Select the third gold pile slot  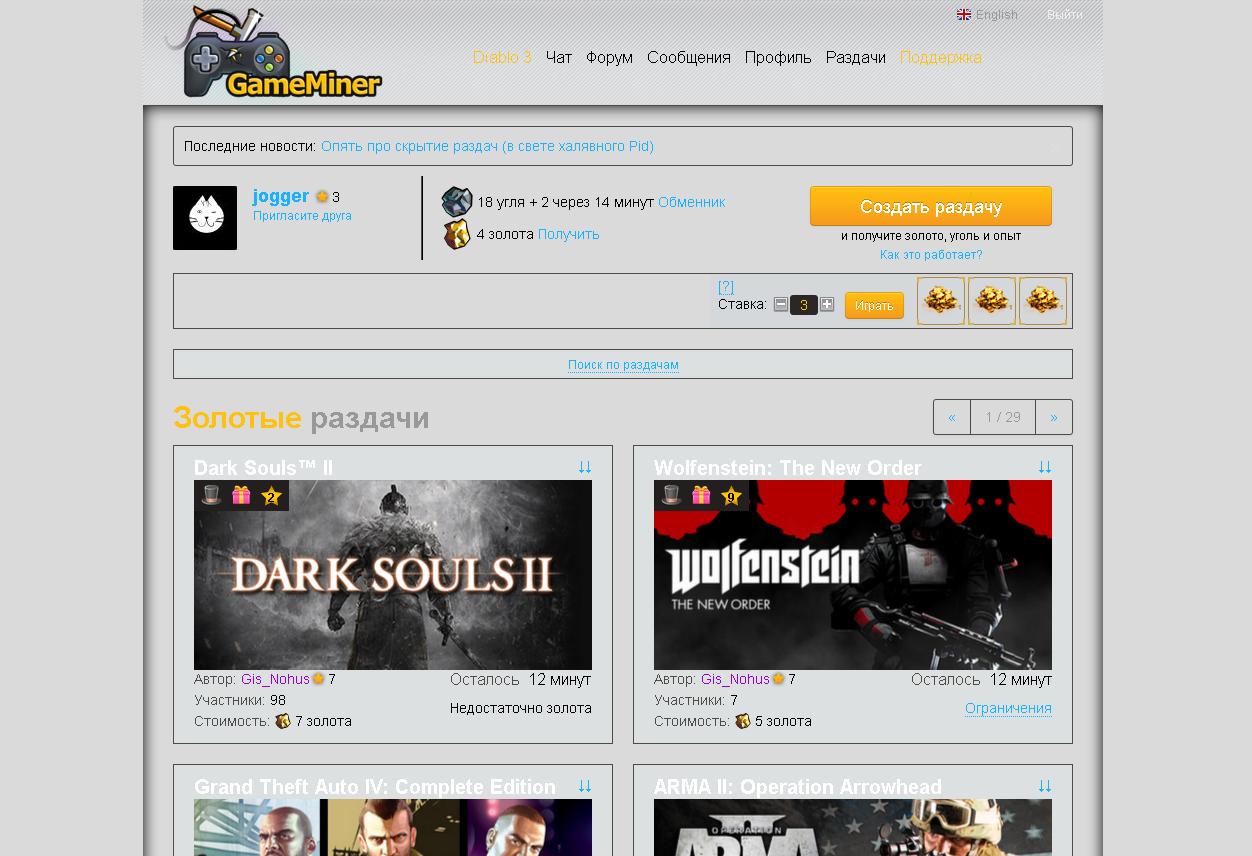point(1043,301)
